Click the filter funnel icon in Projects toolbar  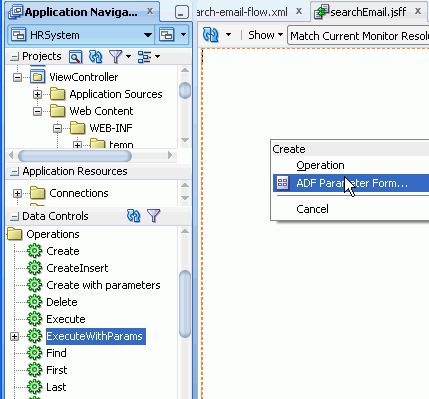[x=116, y=57]
